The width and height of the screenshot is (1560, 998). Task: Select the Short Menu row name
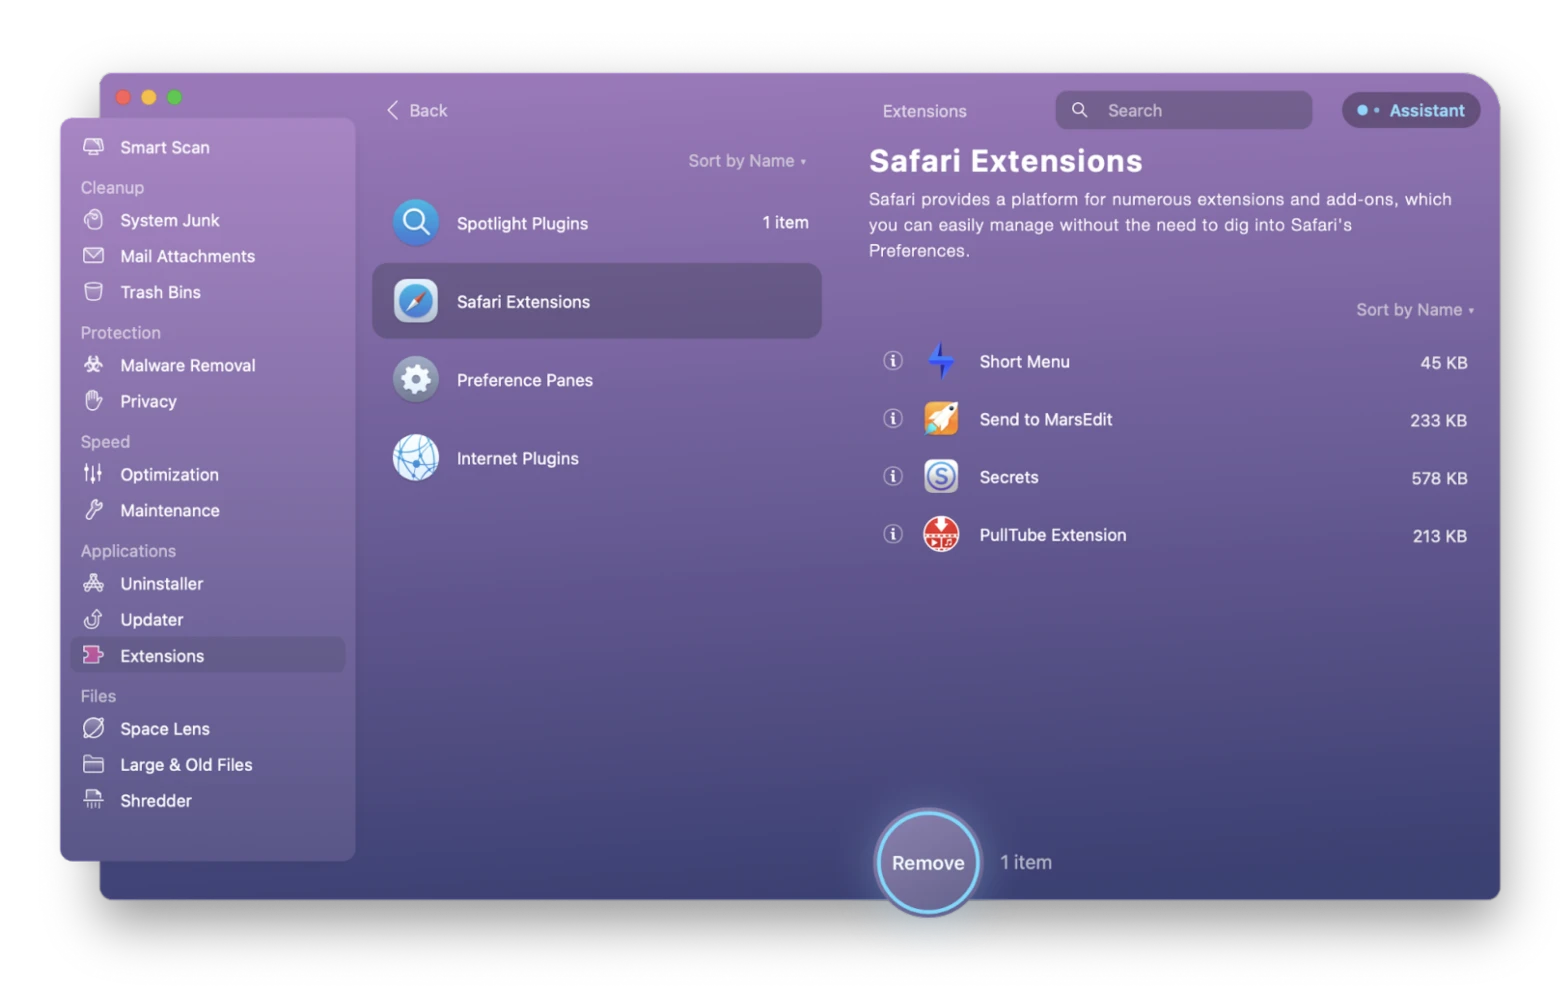[x=1024, y=362]
